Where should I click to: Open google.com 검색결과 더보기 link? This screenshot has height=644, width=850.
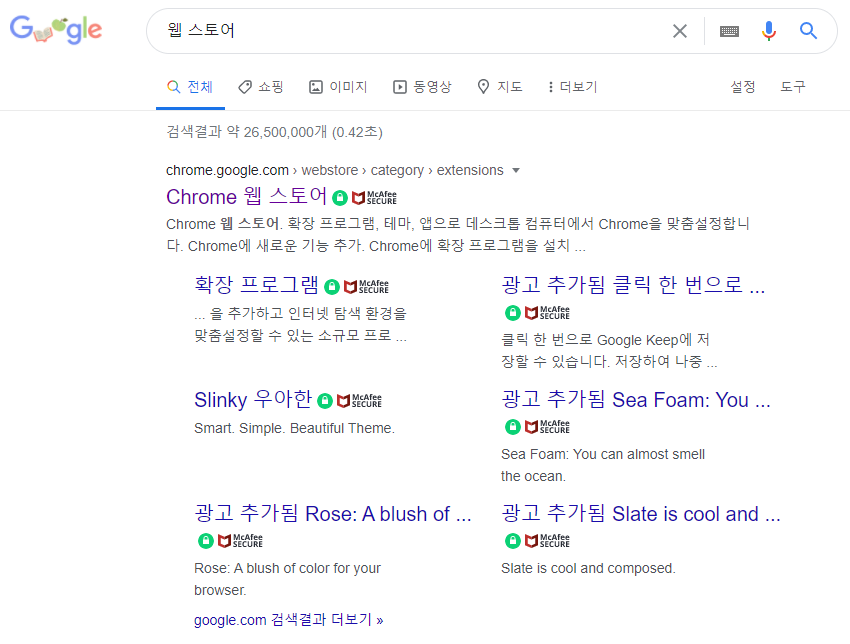[289, 620]
